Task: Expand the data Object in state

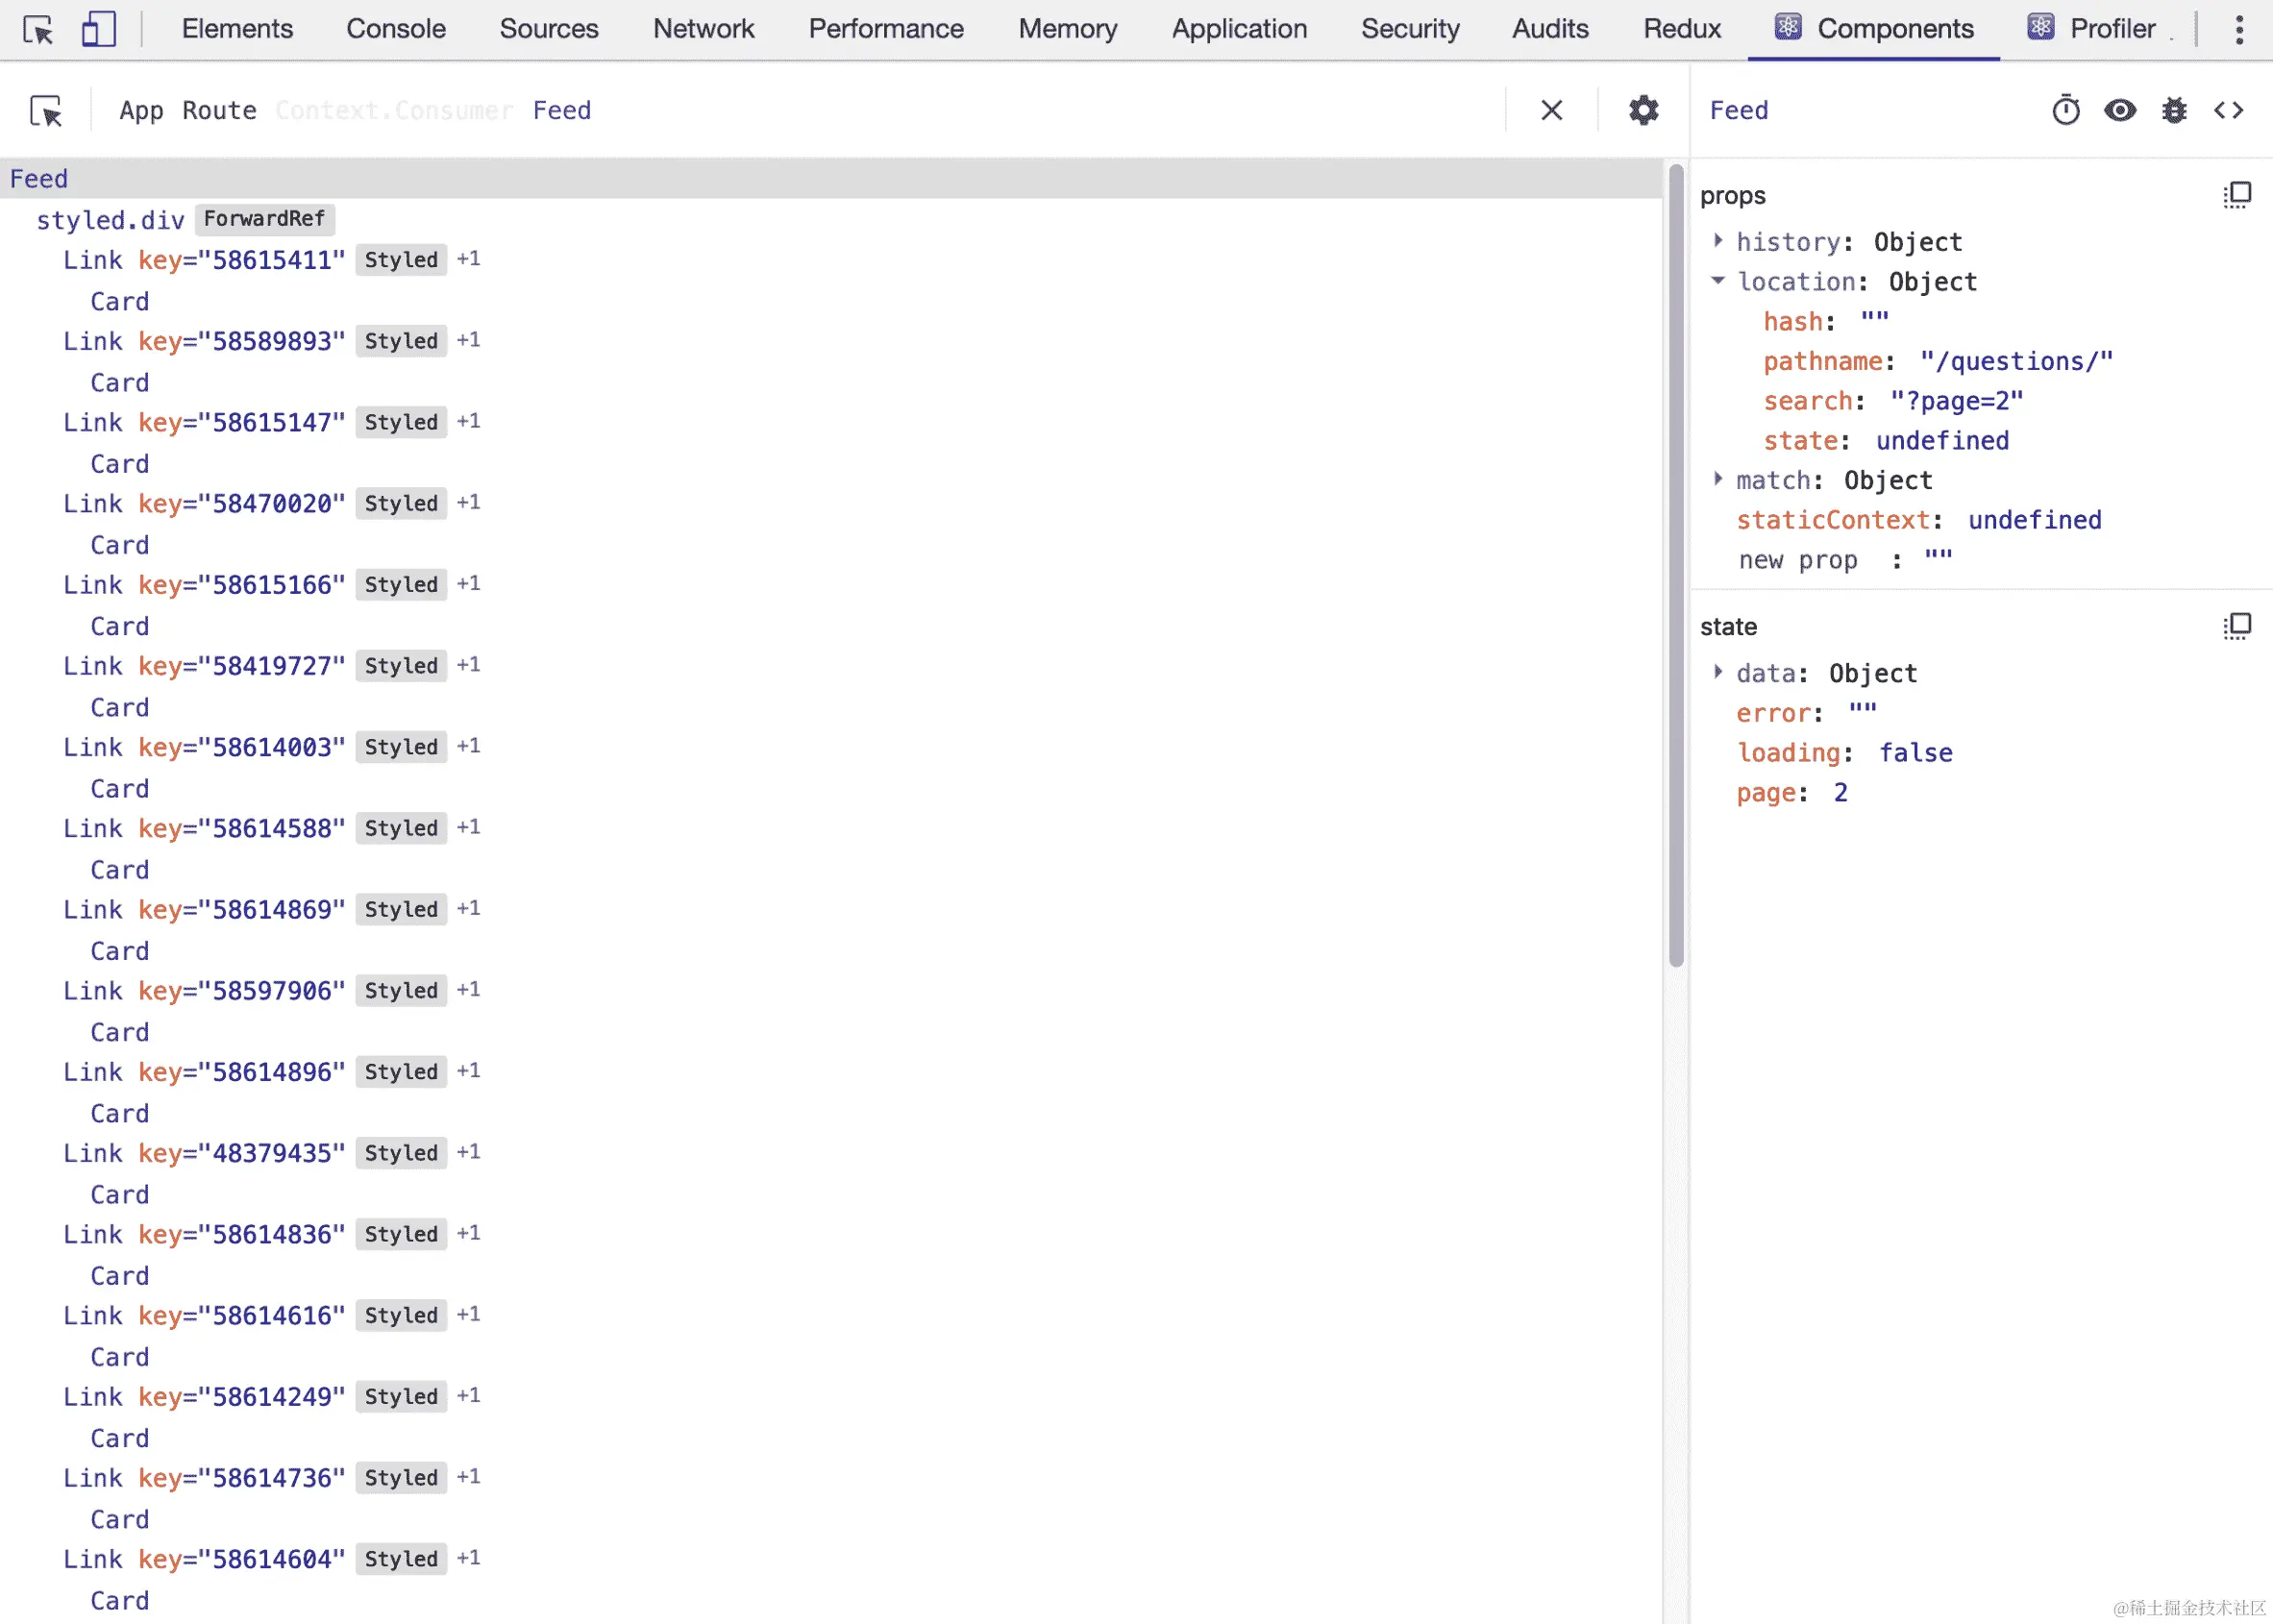Action: point(1717,672)
